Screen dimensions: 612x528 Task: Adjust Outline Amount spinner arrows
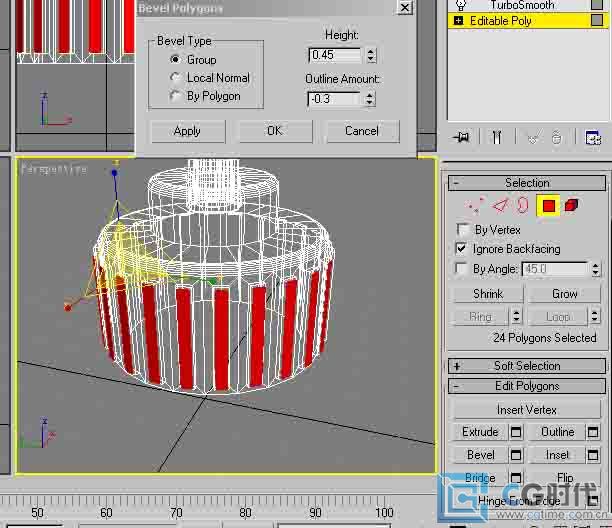point(370,99)
